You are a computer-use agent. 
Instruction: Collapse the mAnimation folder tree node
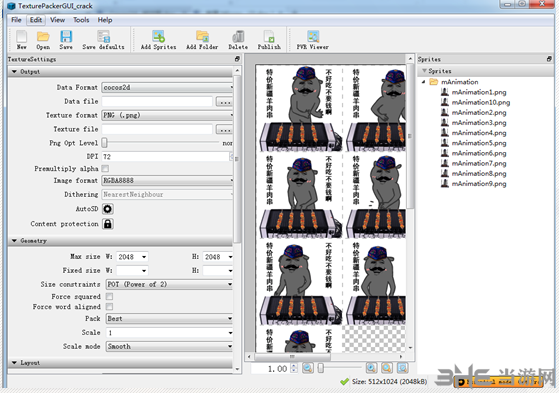pos(424,82)
